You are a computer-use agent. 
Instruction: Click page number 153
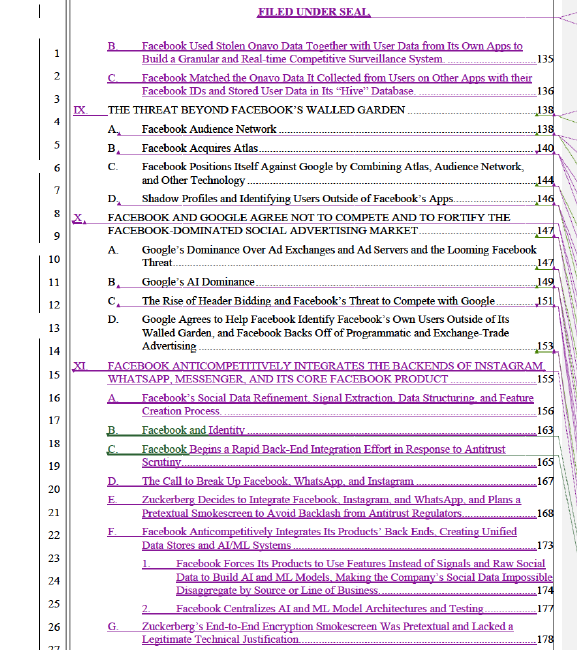(545, 346)
